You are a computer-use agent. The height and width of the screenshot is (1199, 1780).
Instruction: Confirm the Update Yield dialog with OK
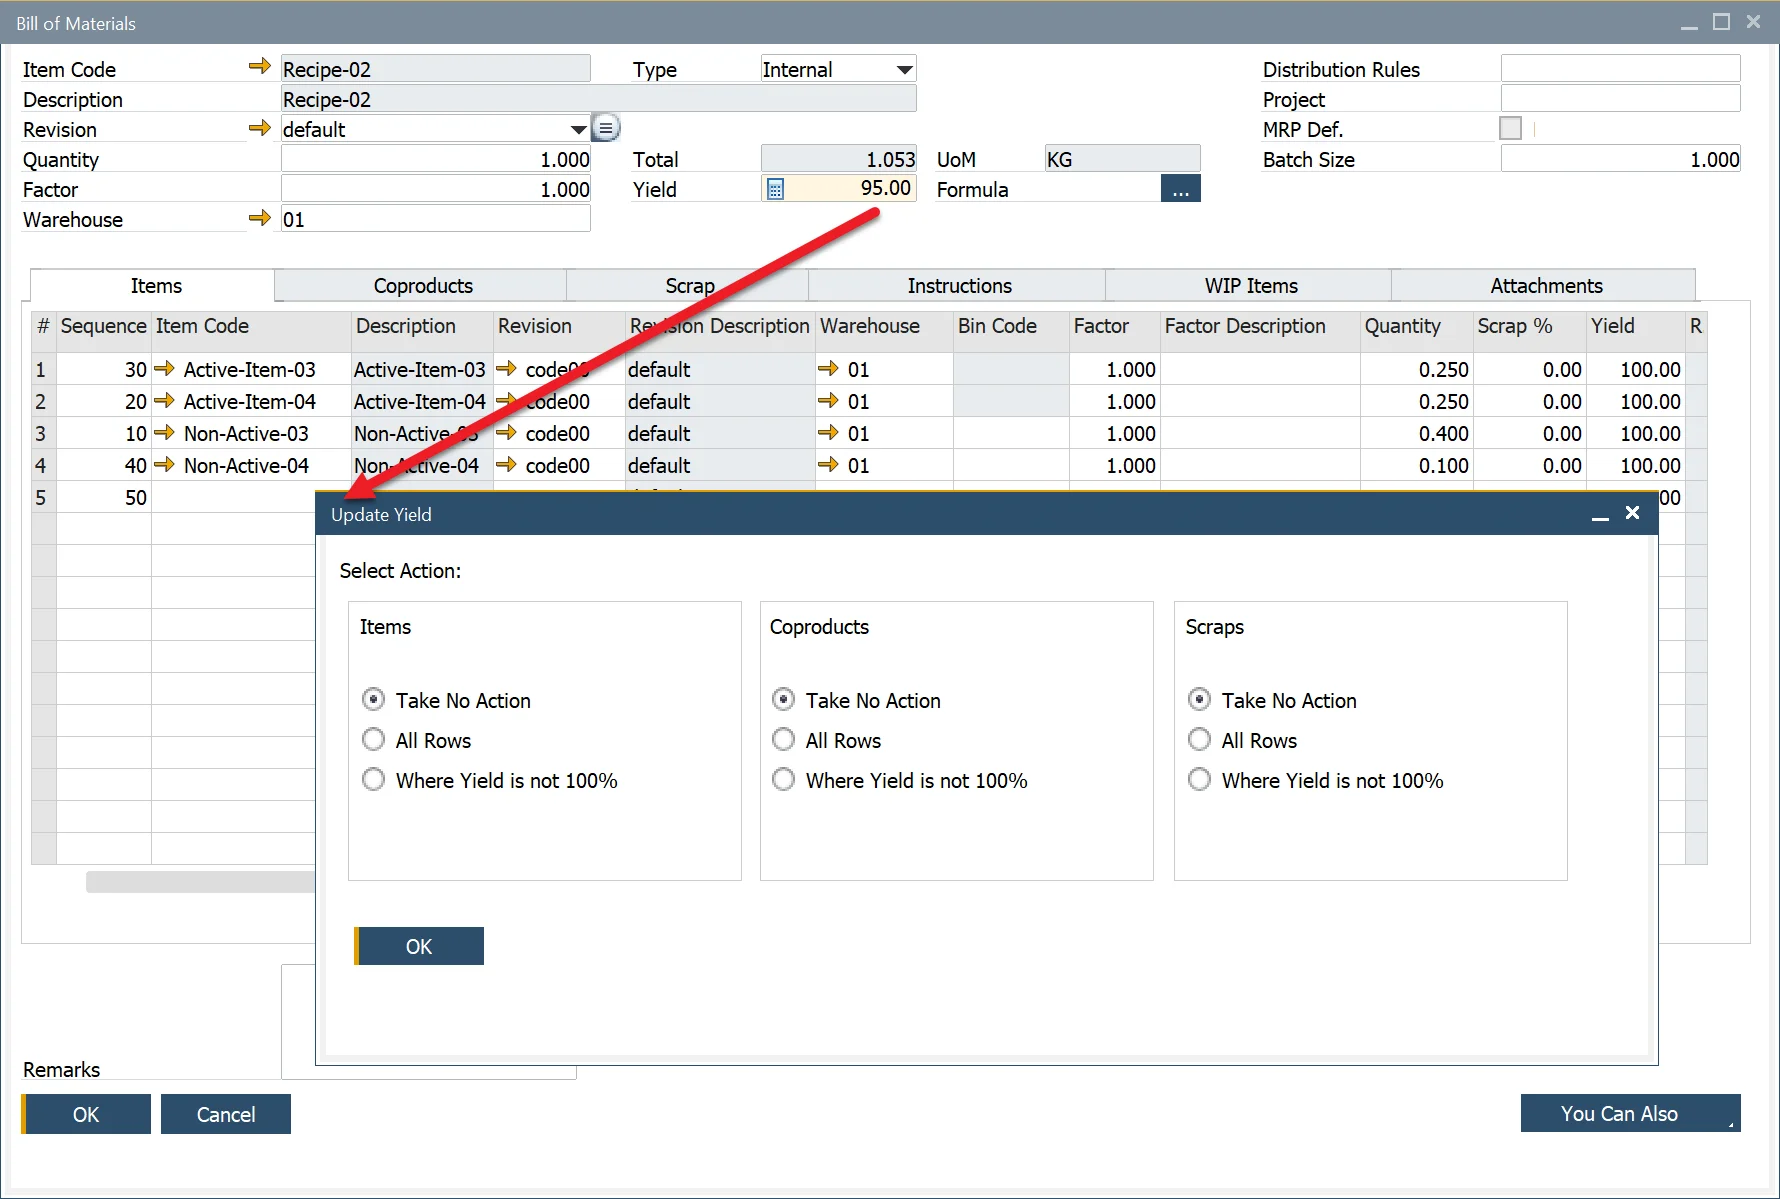419,945
